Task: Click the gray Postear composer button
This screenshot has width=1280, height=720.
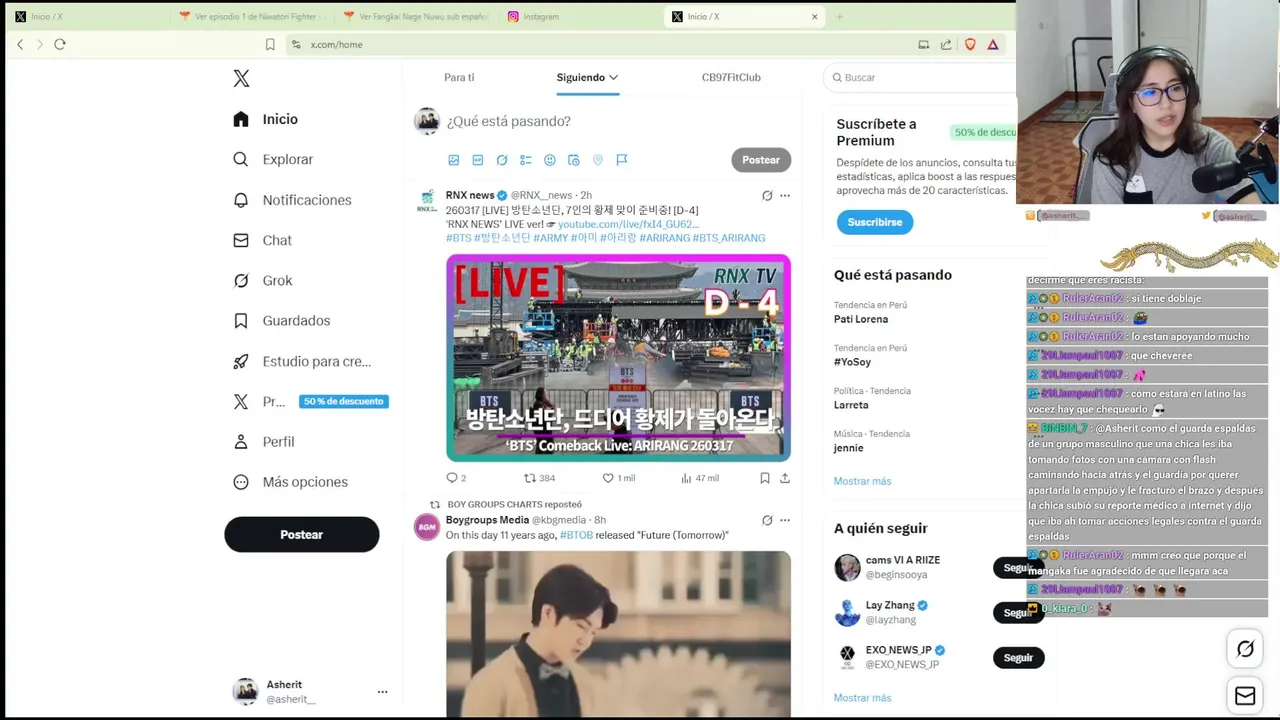Action: click(761, 160)
